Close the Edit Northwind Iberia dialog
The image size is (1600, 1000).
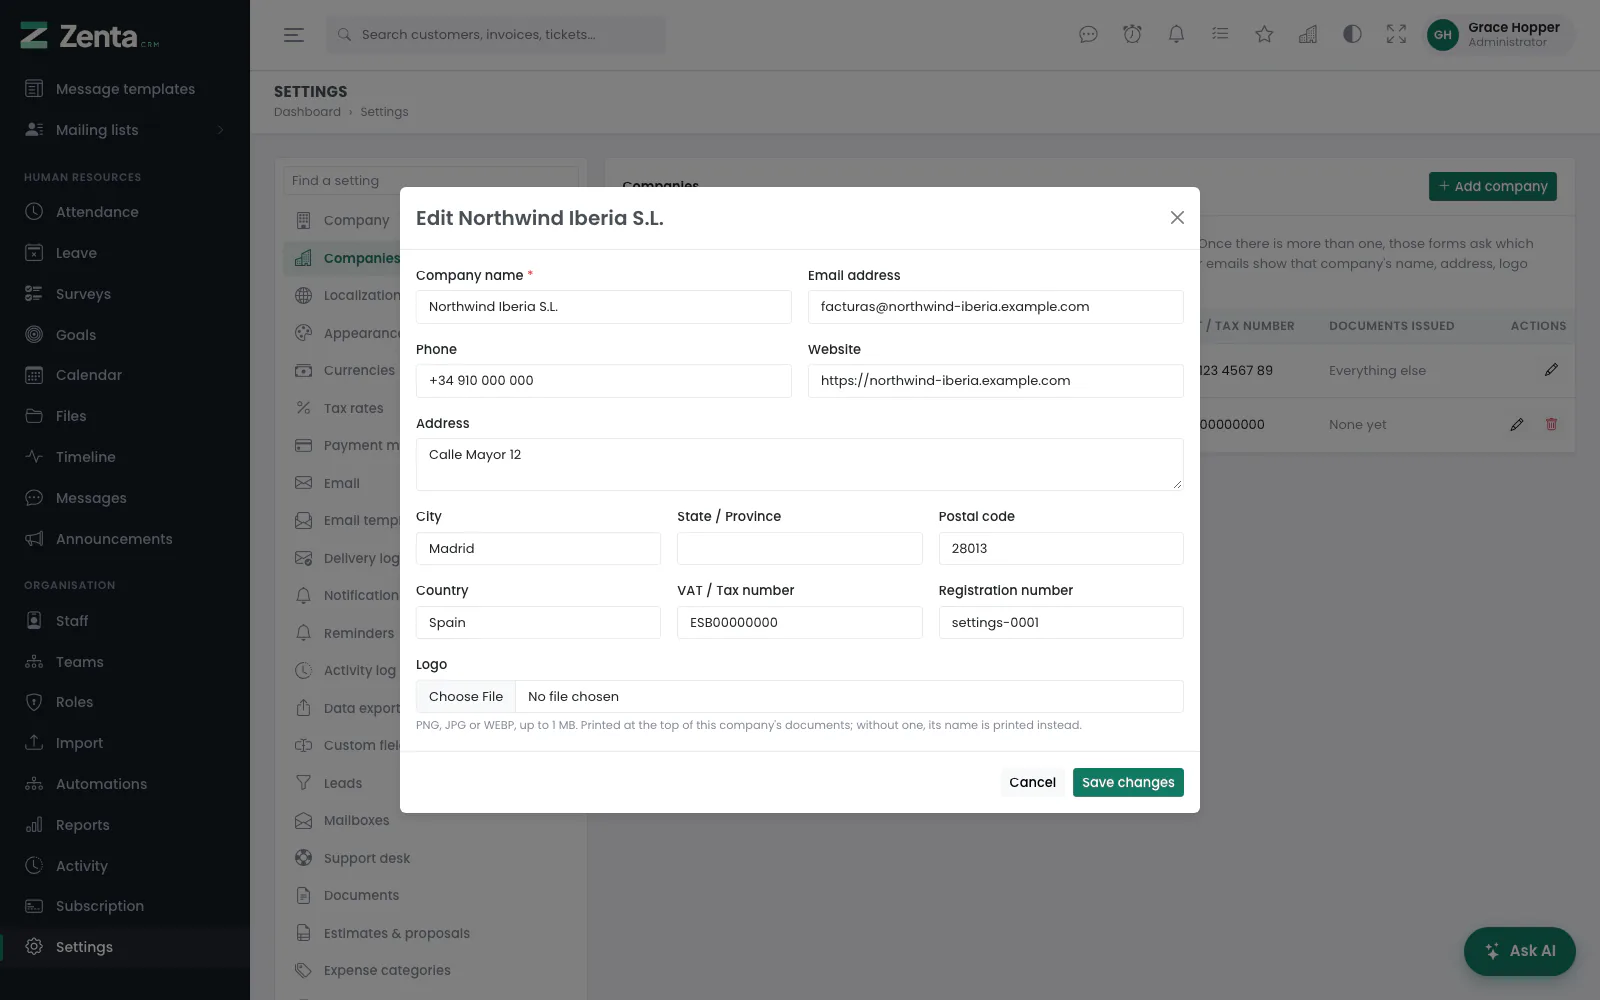(x=1177, y=218)
